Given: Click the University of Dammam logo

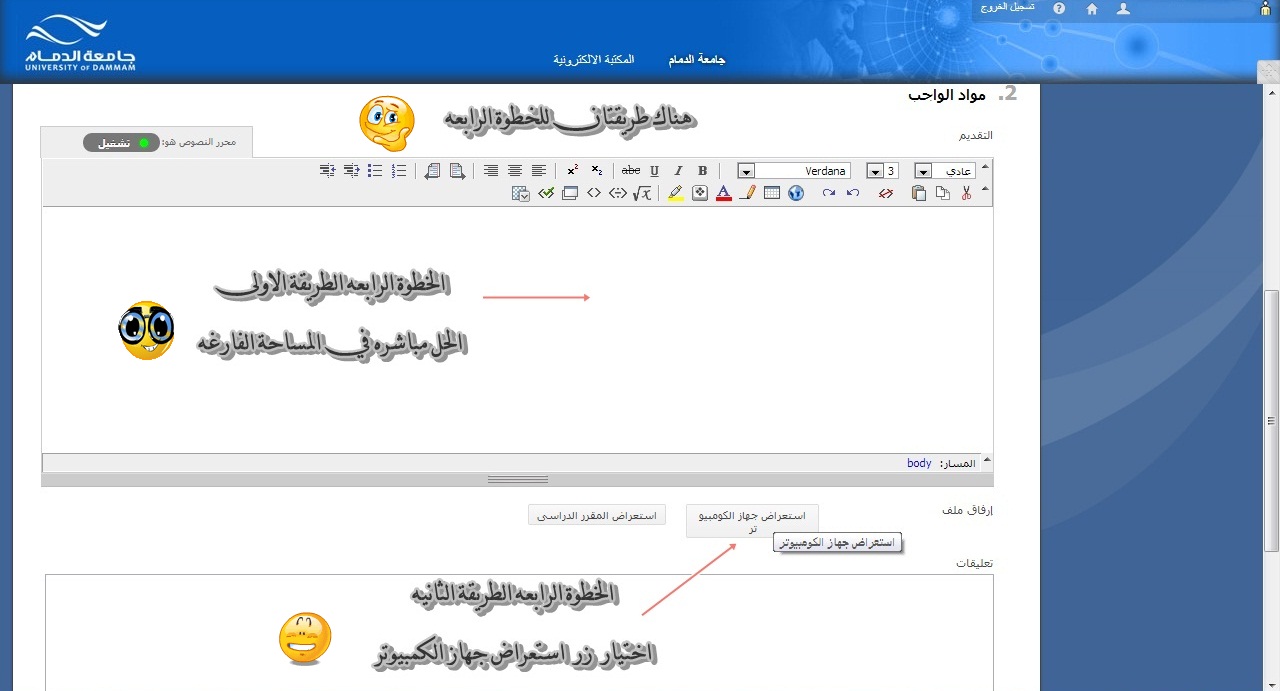Looking at the screenshot, I should pos(81,43).
